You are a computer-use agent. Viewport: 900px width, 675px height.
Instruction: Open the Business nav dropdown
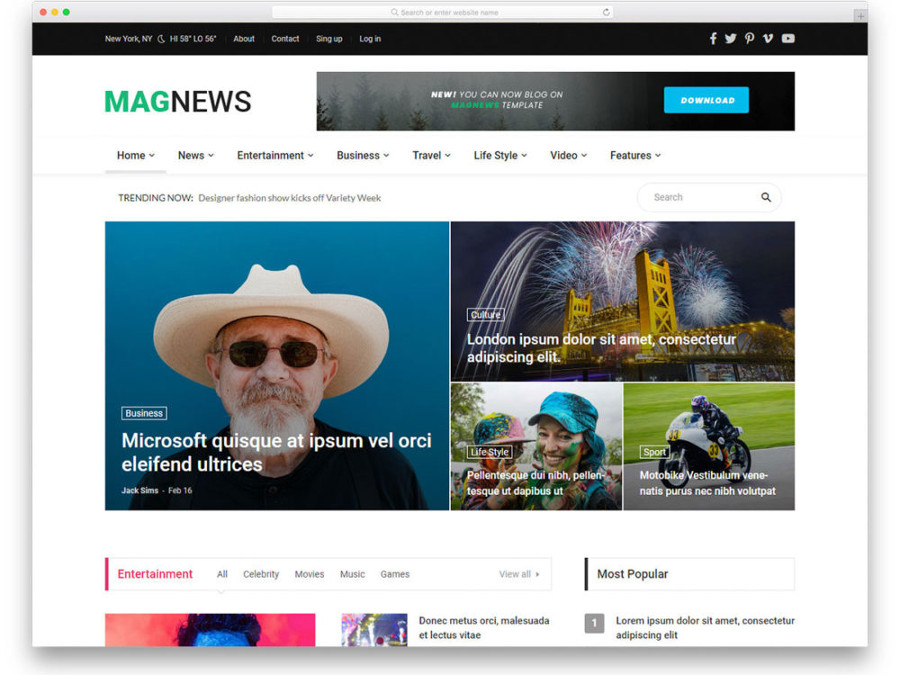(363, 156)
